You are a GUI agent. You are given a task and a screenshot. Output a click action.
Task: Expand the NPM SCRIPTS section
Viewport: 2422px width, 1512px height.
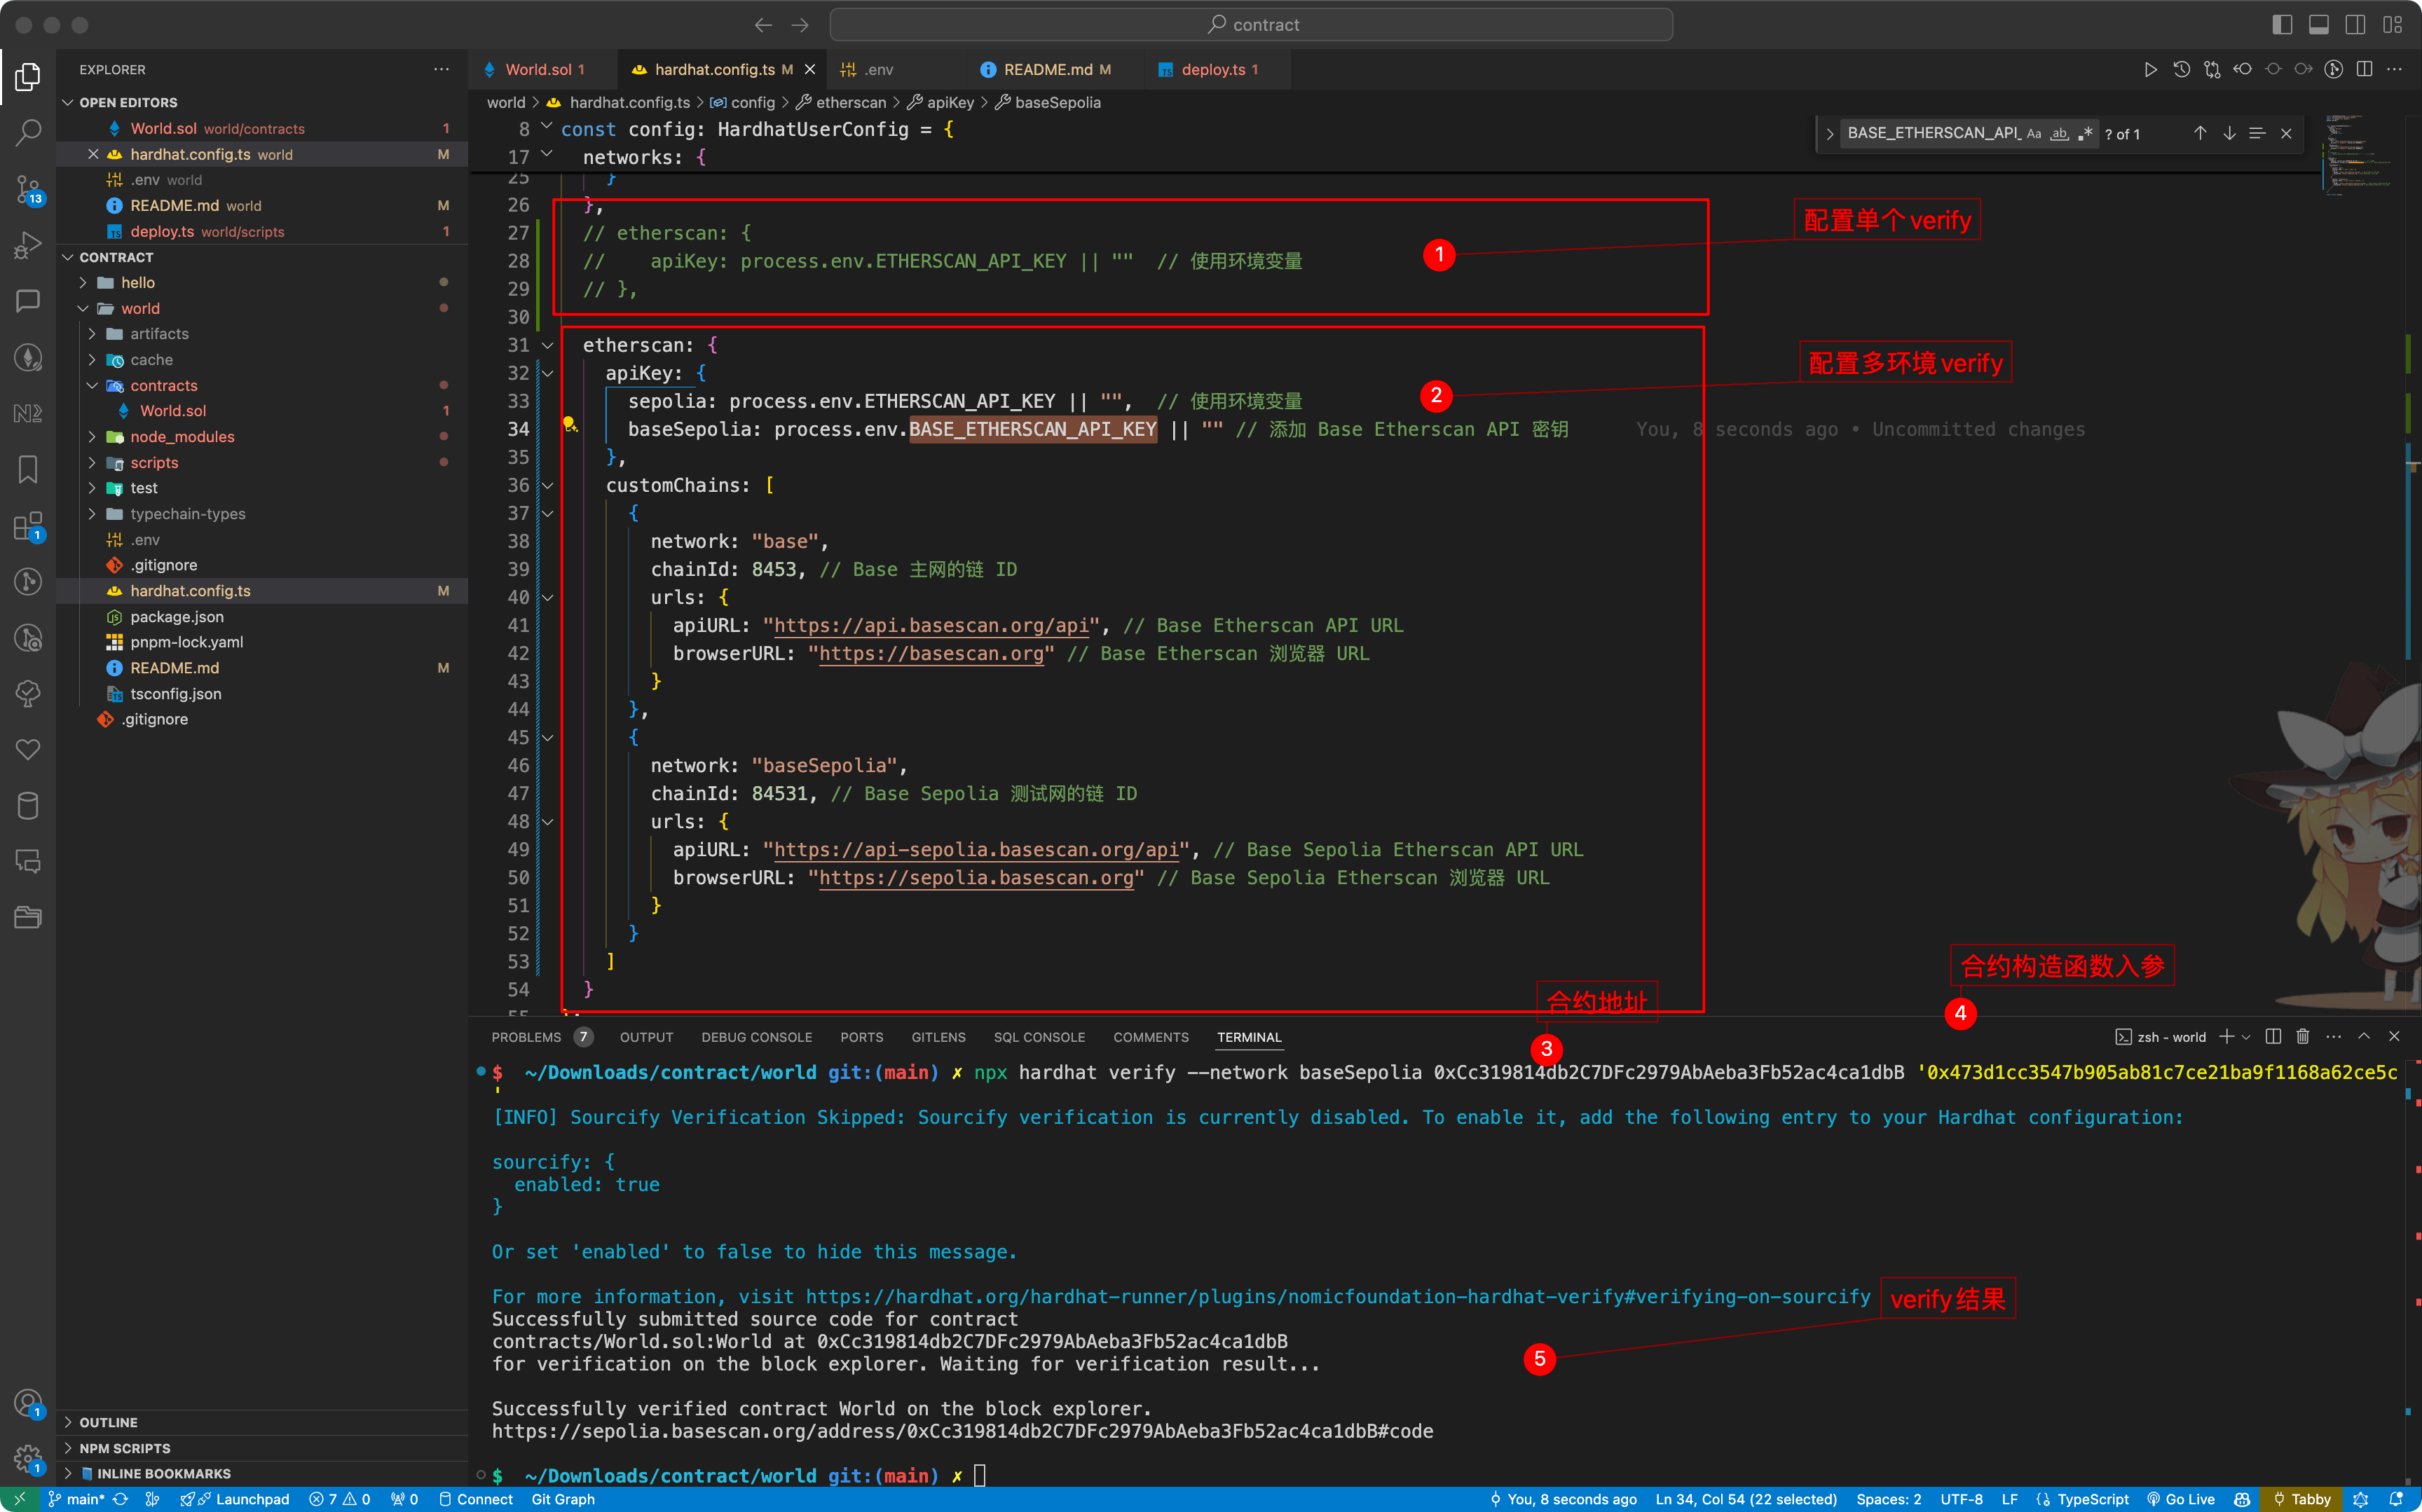(68, 1448)
